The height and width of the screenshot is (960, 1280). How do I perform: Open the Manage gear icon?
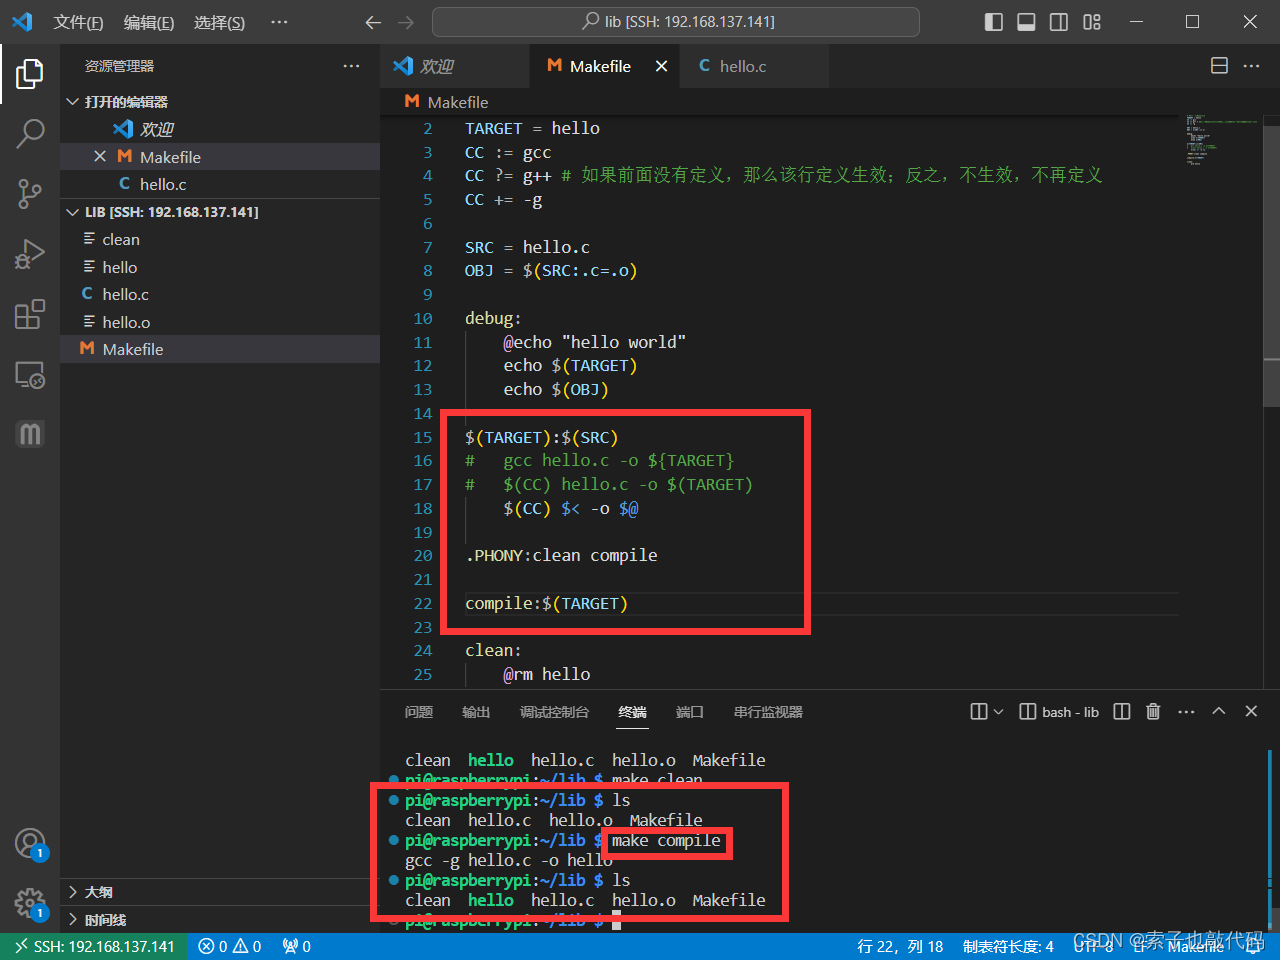[x=30, y=903]
